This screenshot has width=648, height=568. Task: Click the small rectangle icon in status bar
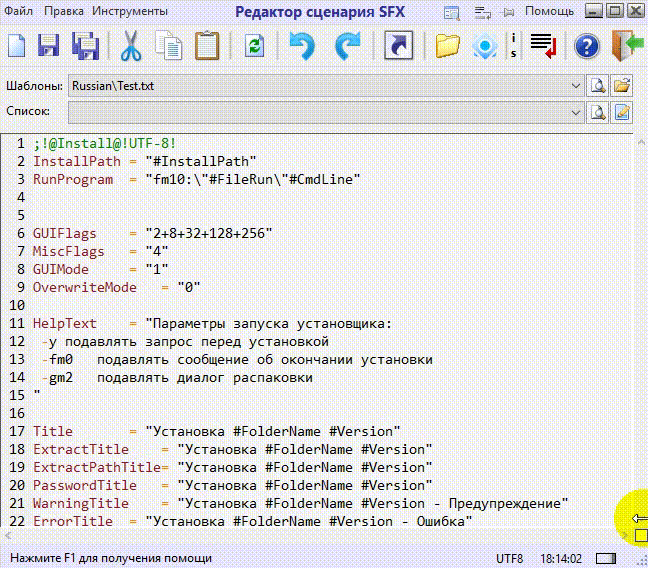tap(606, 558)
